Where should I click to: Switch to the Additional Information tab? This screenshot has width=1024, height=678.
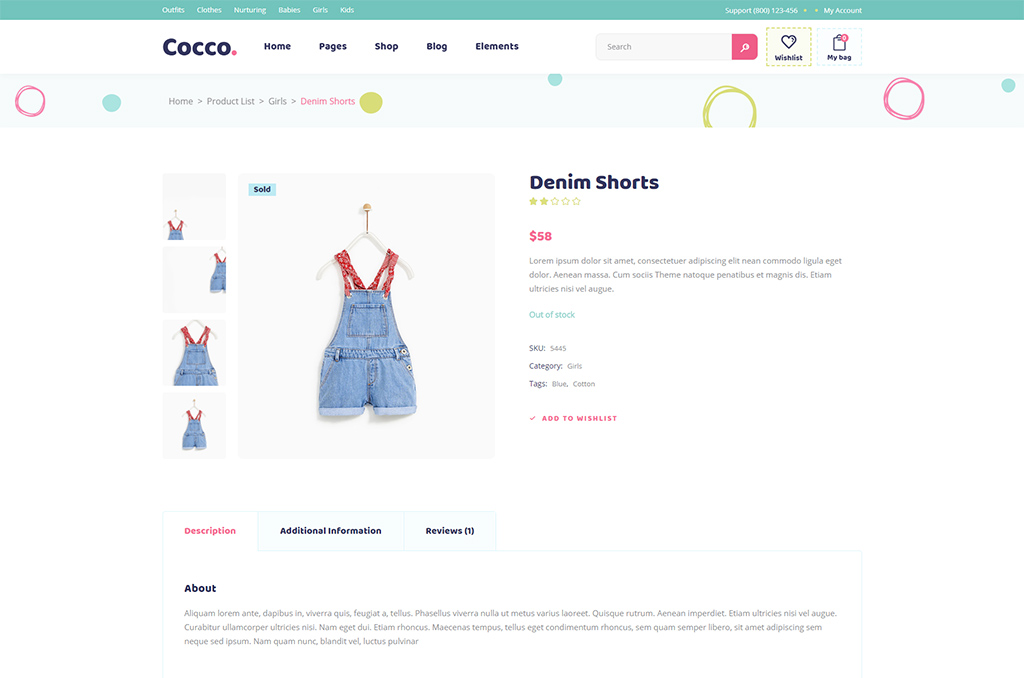coord(330,531)
